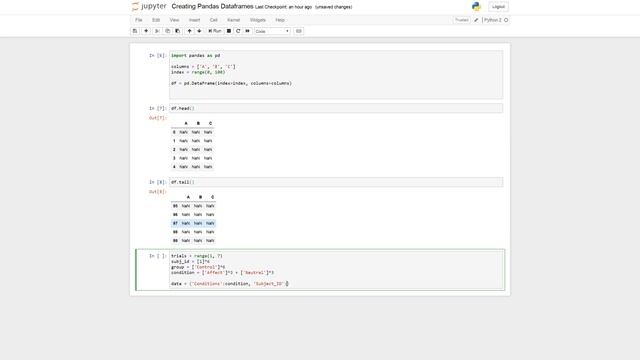Click into the df.head() code cell
The image size is (640, 360).
coord(336,108)
